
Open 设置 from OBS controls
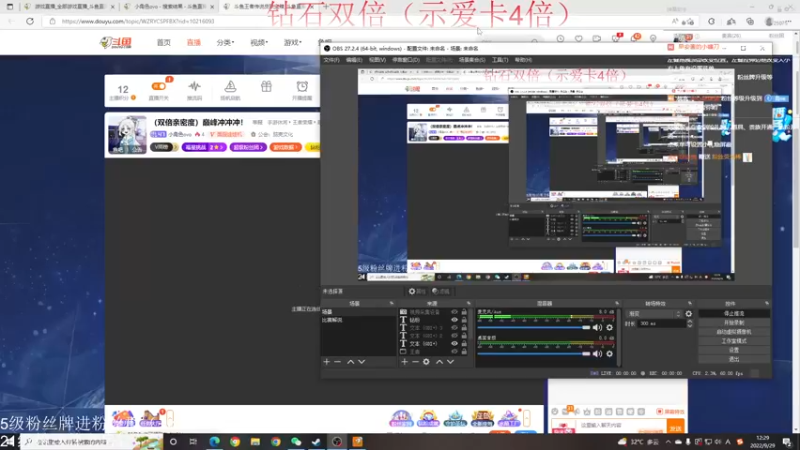pos(734,351)
